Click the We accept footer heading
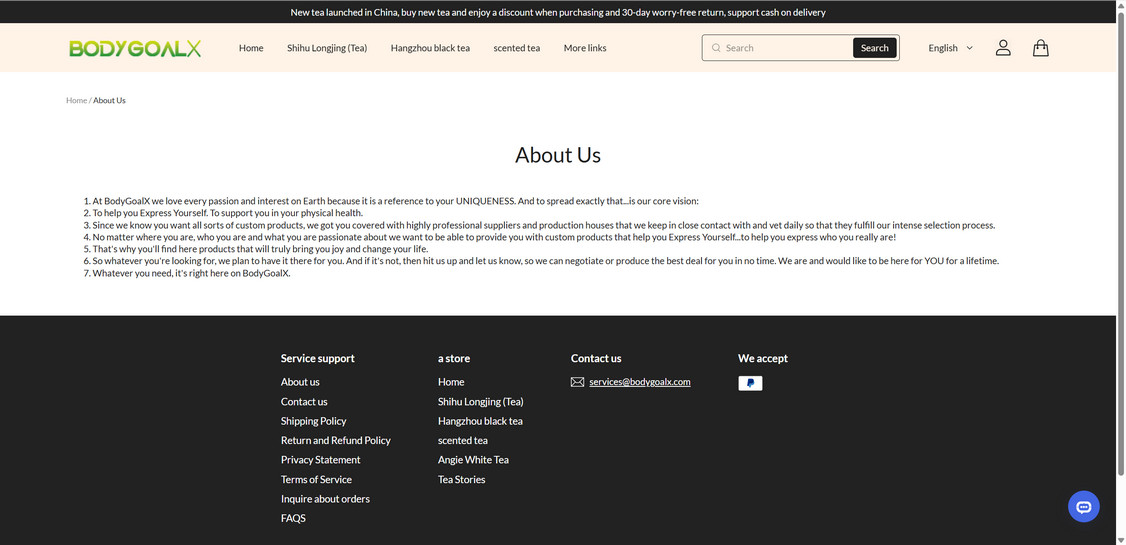Screen dimensions: 1126x545 click(763, 358)
